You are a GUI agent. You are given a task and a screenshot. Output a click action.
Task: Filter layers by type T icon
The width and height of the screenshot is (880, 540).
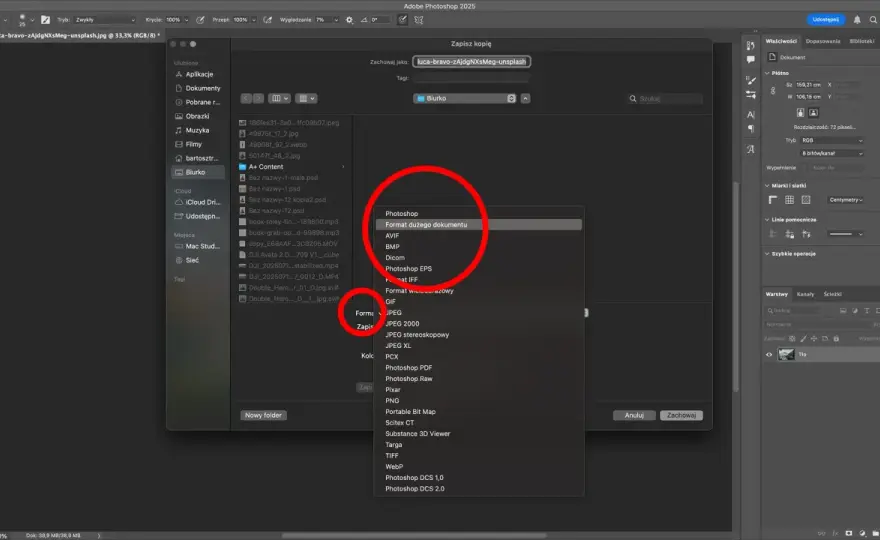click(x=867, y=310)
